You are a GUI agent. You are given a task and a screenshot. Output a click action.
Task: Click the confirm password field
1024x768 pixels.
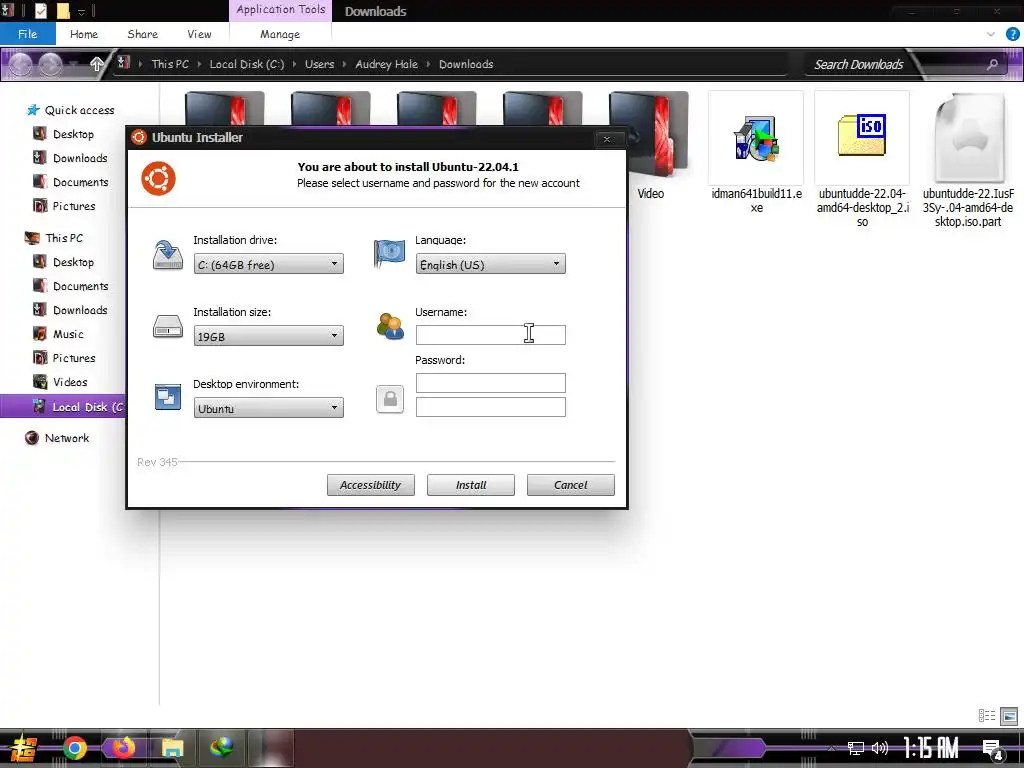pos(490,407)
